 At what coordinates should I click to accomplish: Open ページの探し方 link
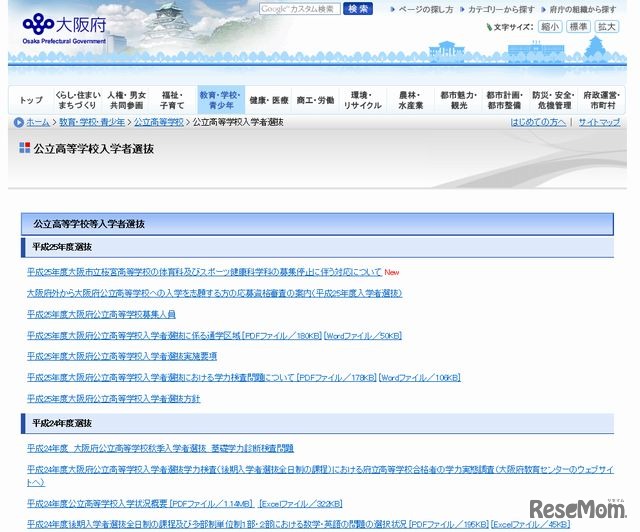tap(426, 9)
